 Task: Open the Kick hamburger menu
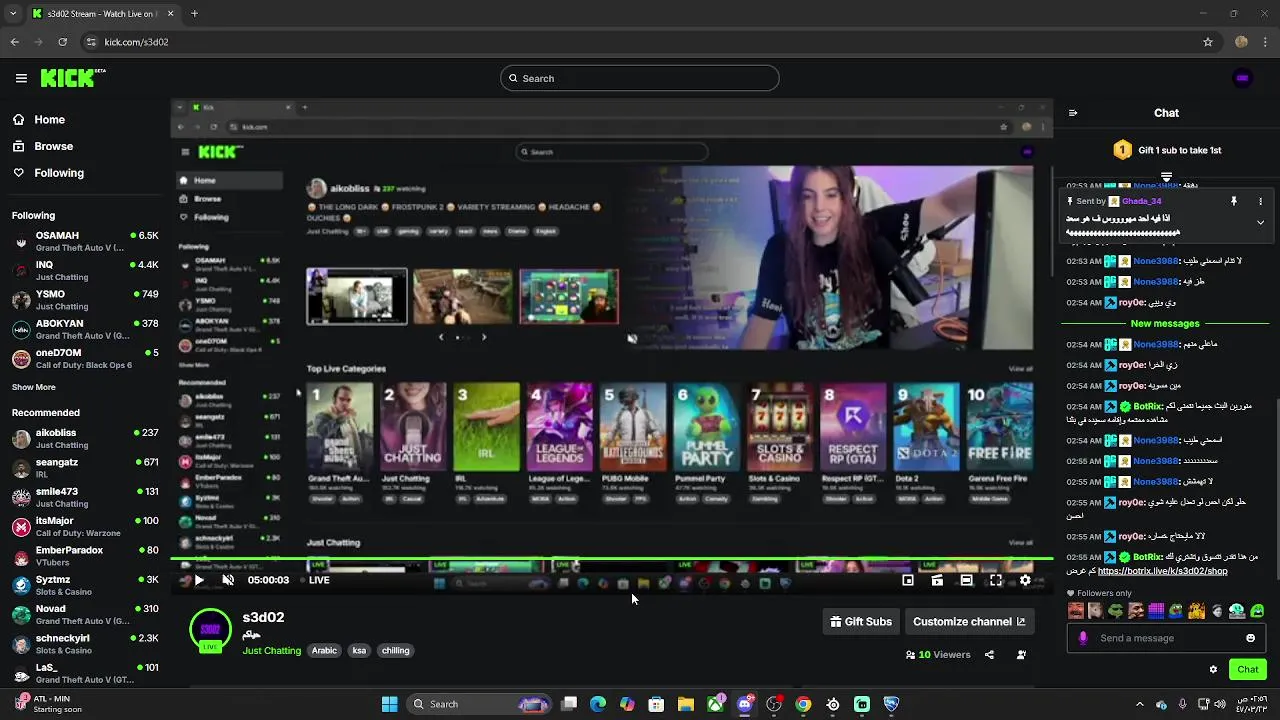[x=21, y=78]
